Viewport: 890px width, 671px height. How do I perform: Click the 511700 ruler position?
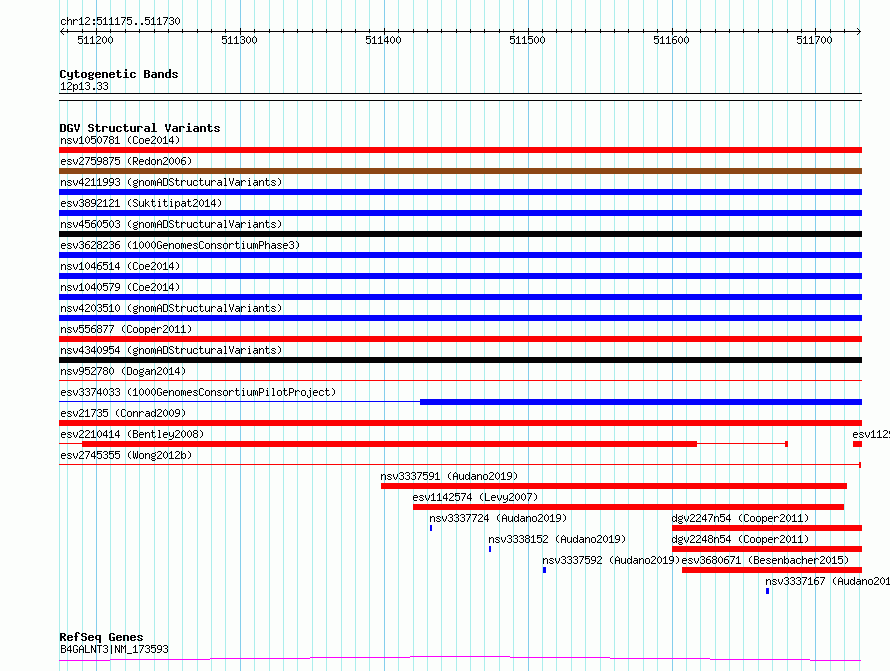(x=814, y=40)
